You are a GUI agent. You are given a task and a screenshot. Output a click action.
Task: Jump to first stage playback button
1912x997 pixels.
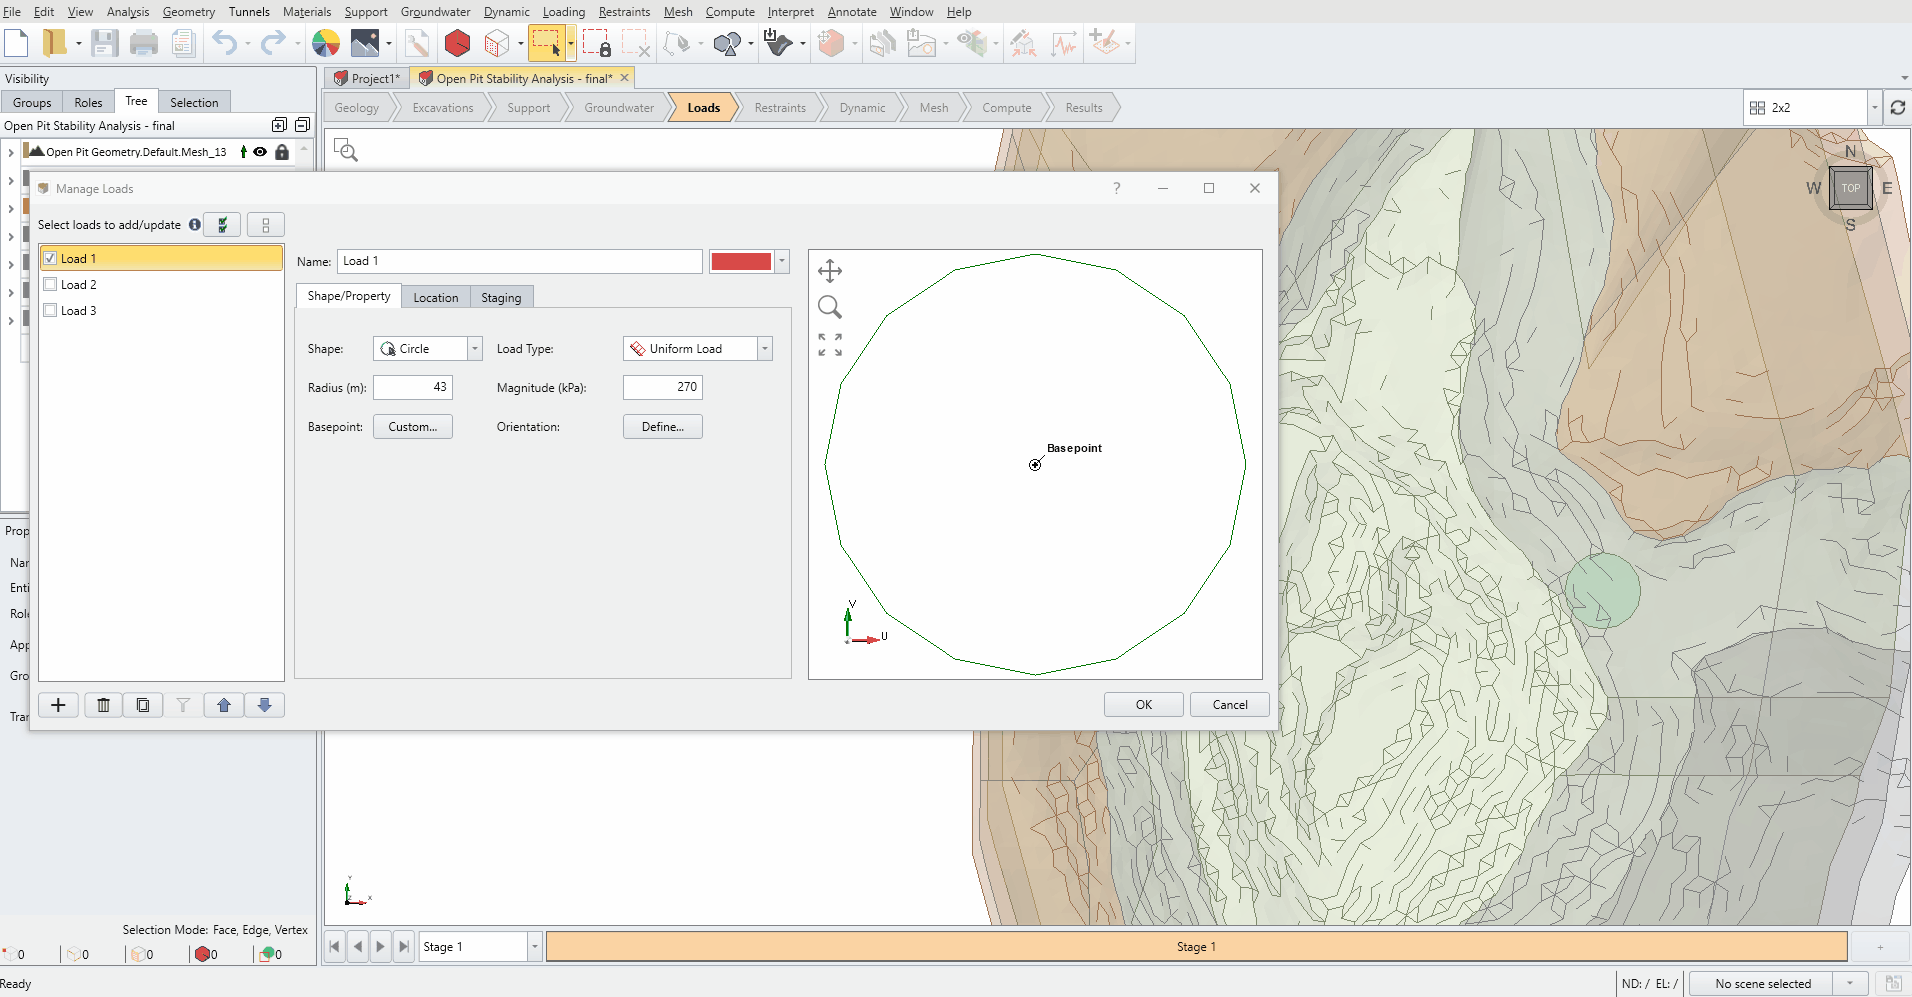(335, 946)
